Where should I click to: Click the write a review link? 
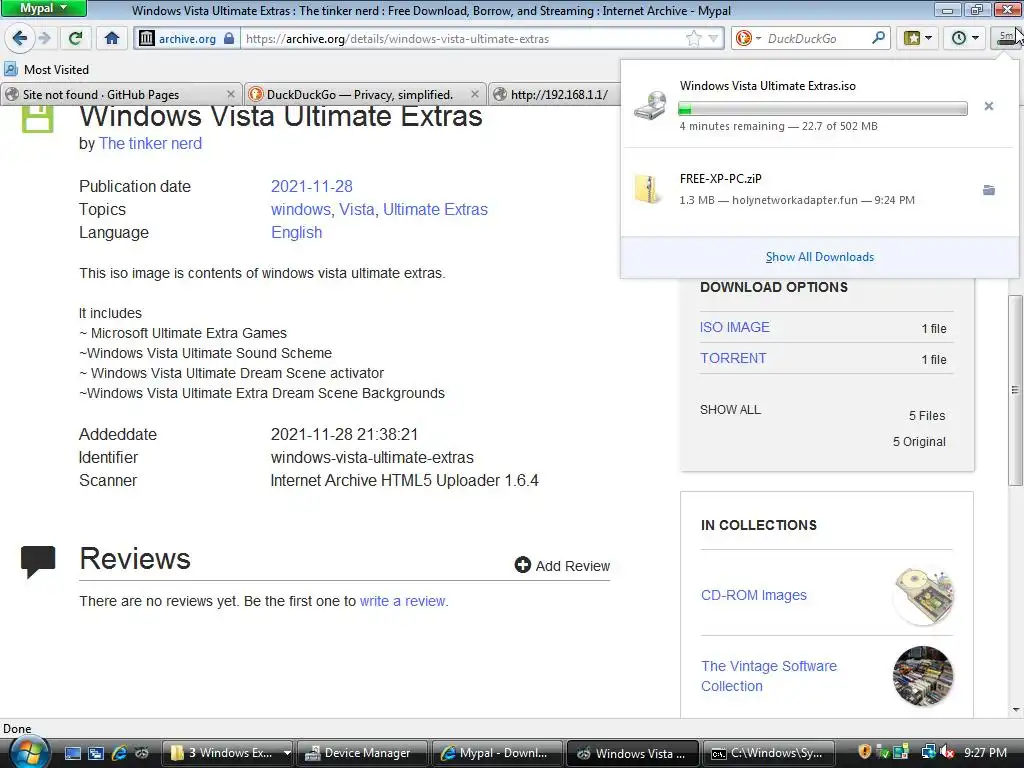point(403,601)
